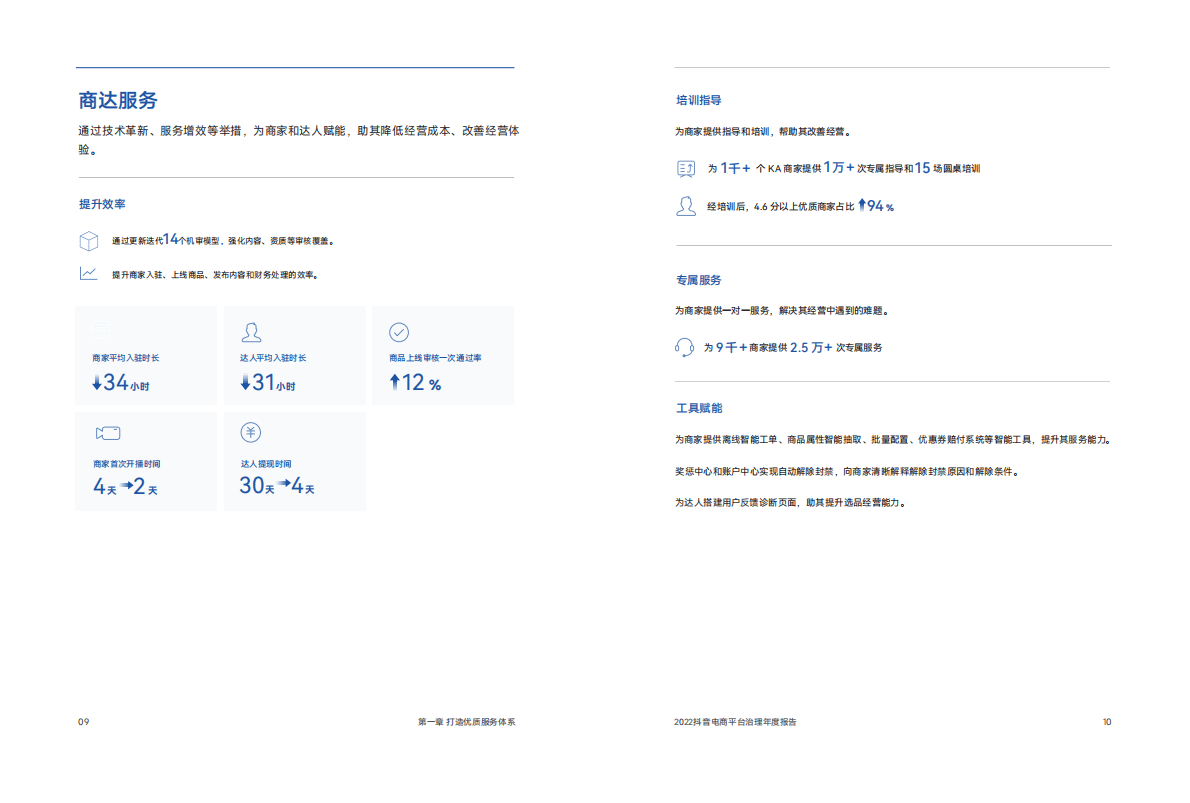The height and width of the screenshot is (803, 1190).
Task: Click the 提升效率 section heading
Action: 102,204
